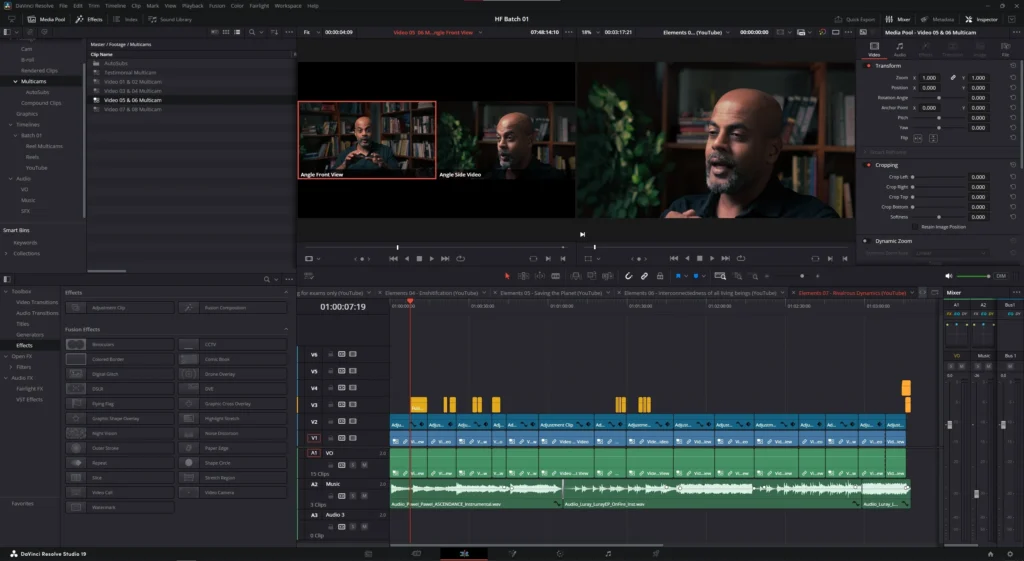The width and height of the screenshot is (1024, 561).
Task: Reset the Rotation Angle value
Action: (1013, 98)
